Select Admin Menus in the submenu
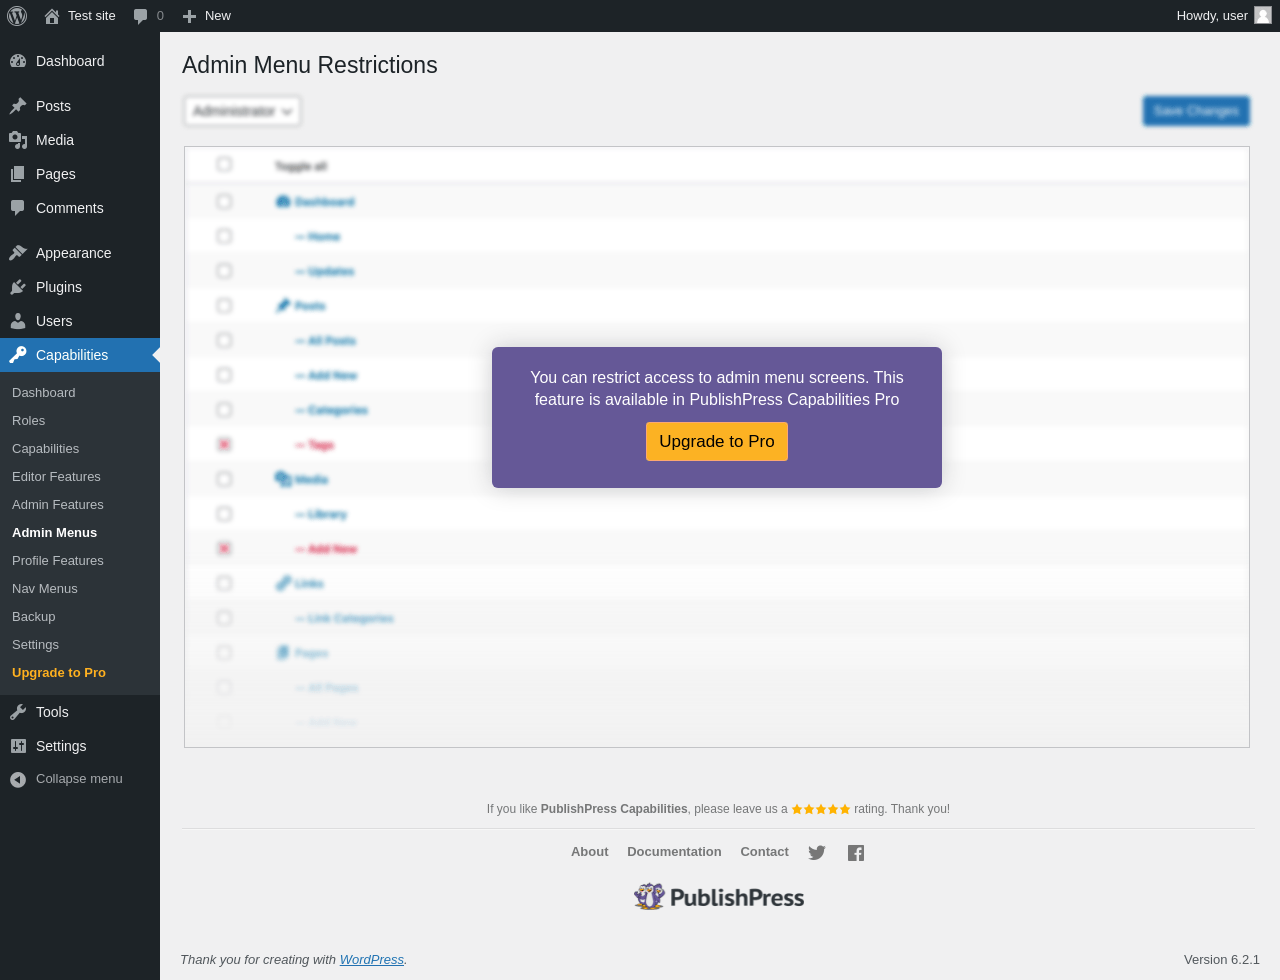Screen dimensions: 1280x980 coord(55,533)
